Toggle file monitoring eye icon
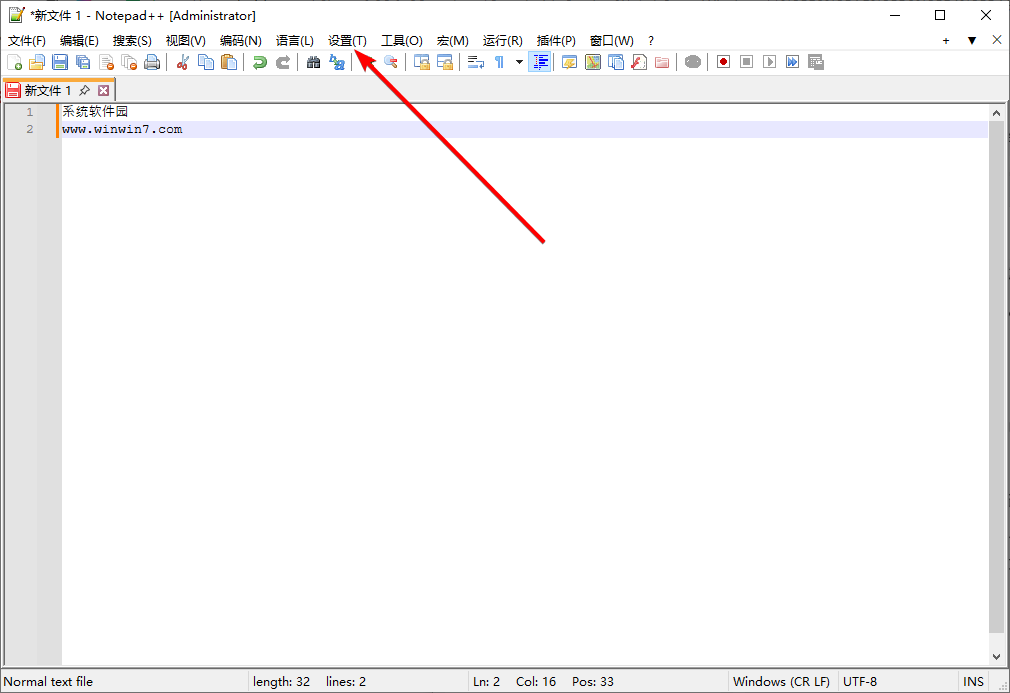The image size is (1010, 693). [693, 62]
